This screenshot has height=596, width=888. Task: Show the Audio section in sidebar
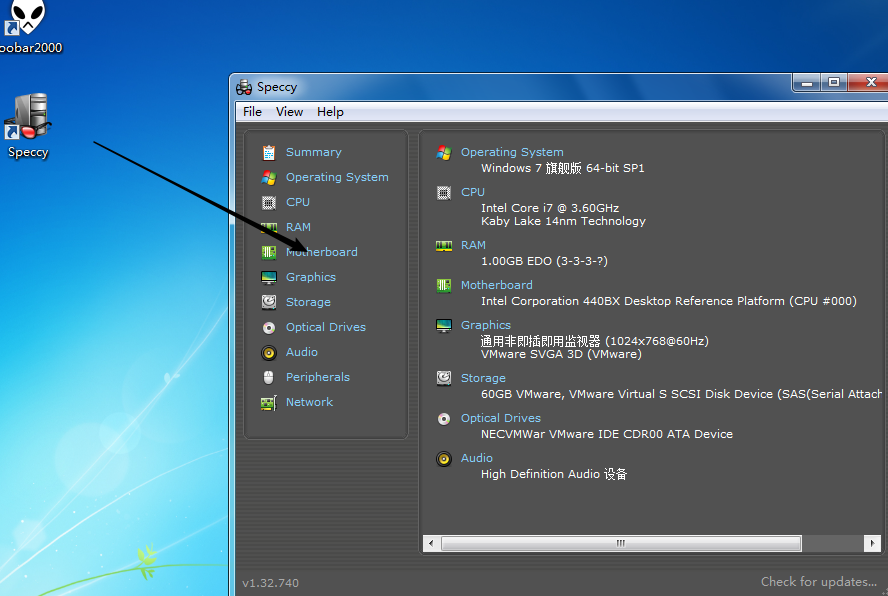tap(302, 352)
